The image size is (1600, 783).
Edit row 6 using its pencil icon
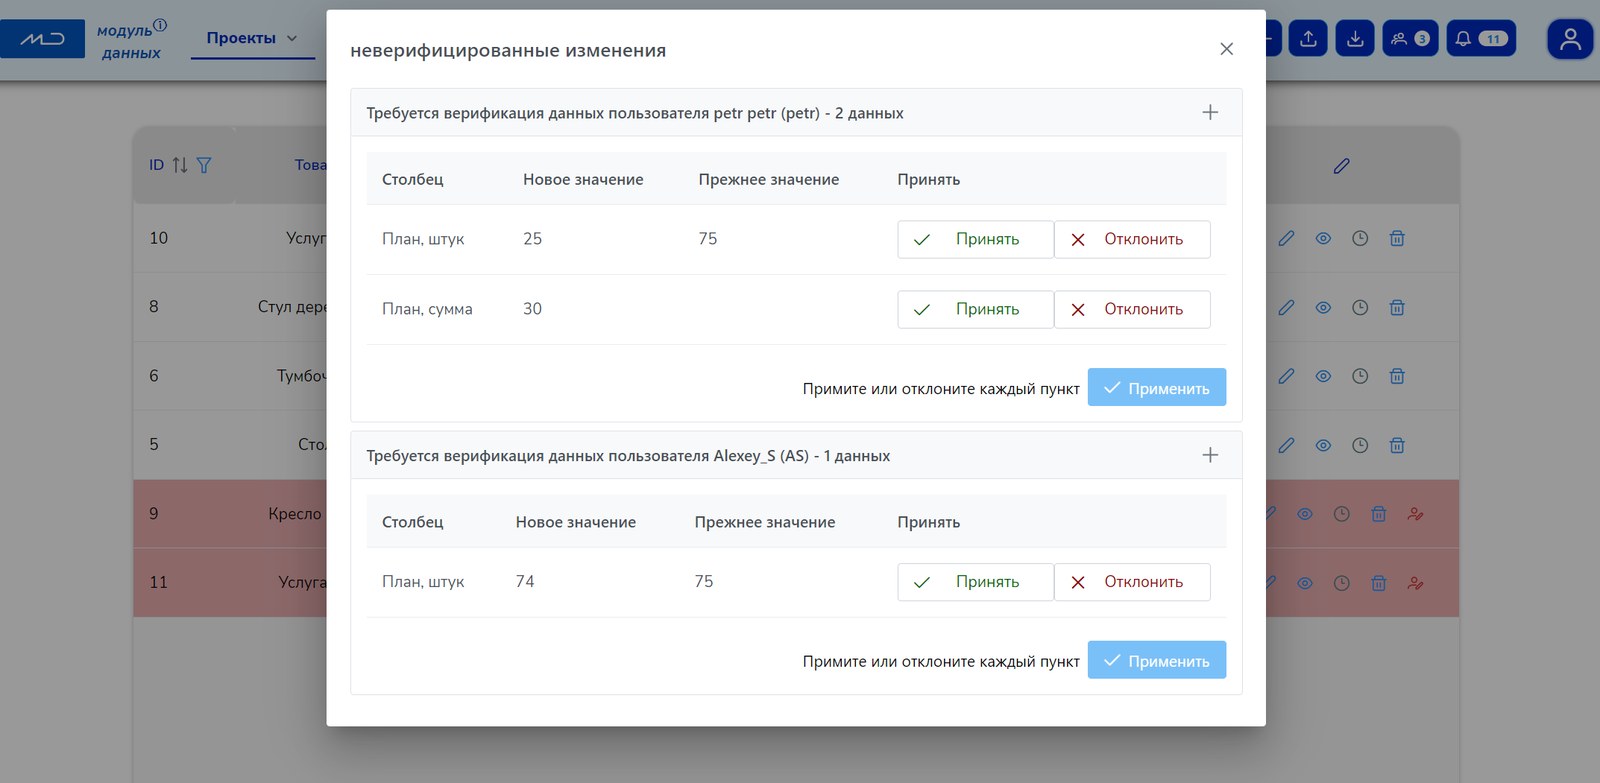1286,376
